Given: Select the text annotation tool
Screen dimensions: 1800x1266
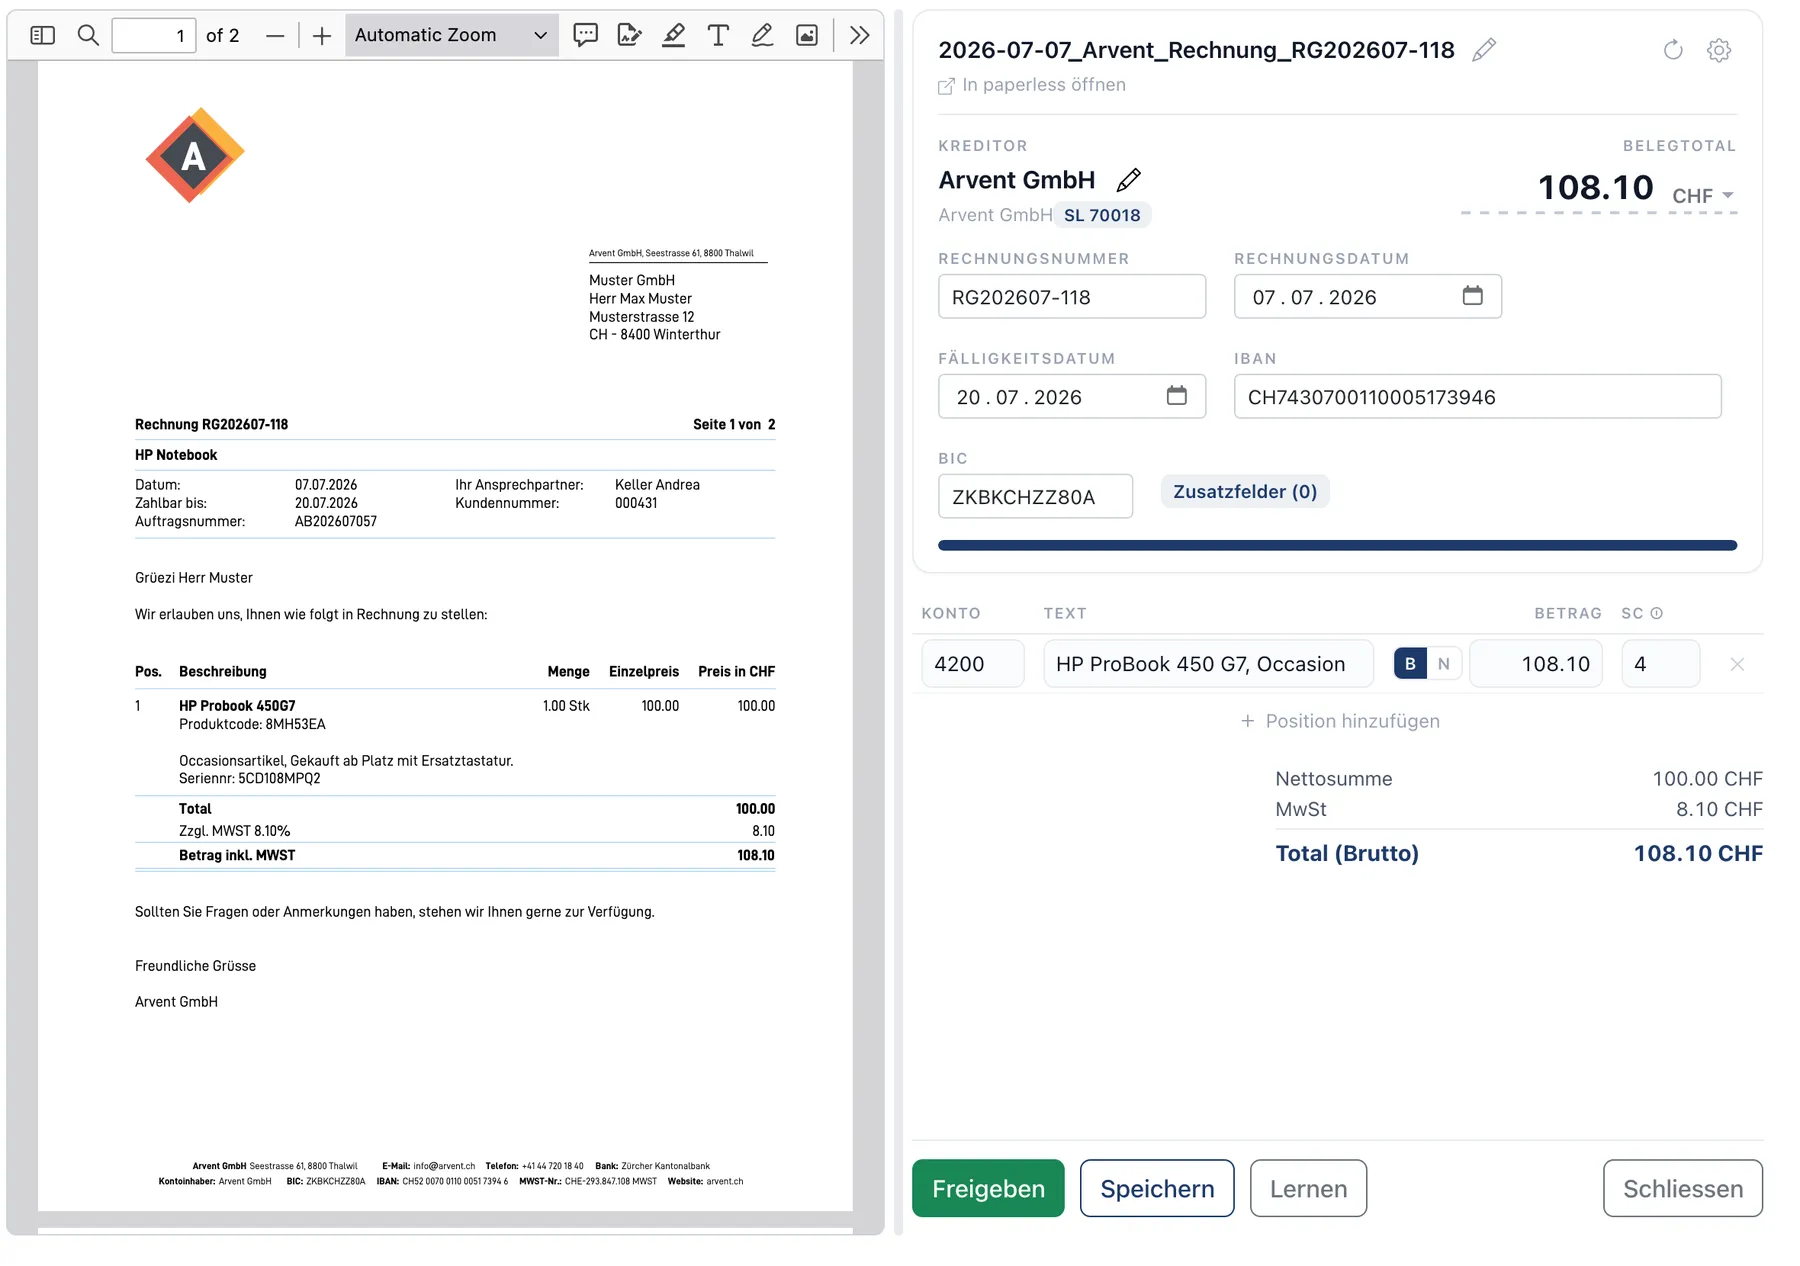Looking at the screenshot, I should [x=718, y=36].
